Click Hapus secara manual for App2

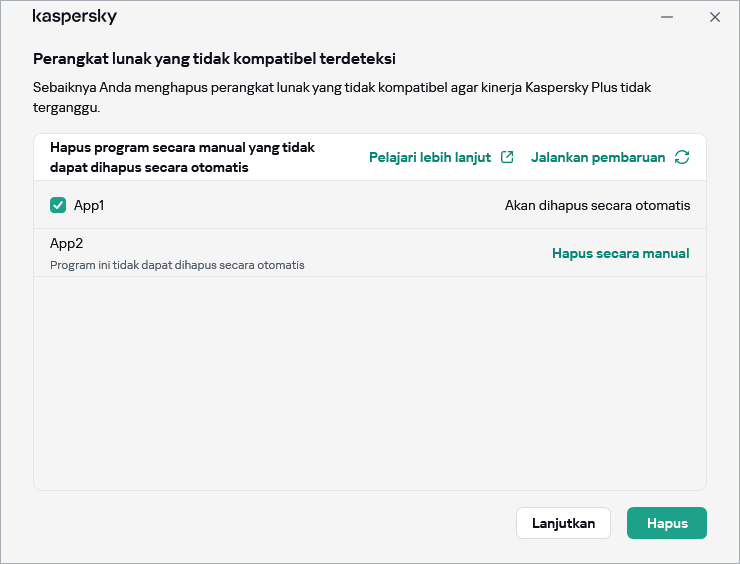(x=620, y=253)
